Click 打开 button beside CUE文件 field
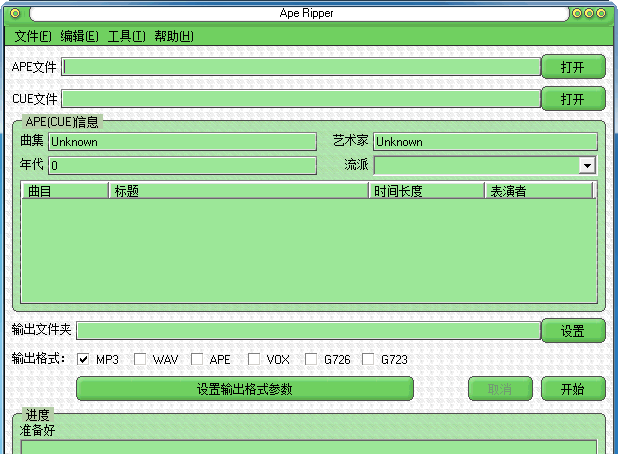The width and height of the screenshot is (618, 454). tap(573, 99)
